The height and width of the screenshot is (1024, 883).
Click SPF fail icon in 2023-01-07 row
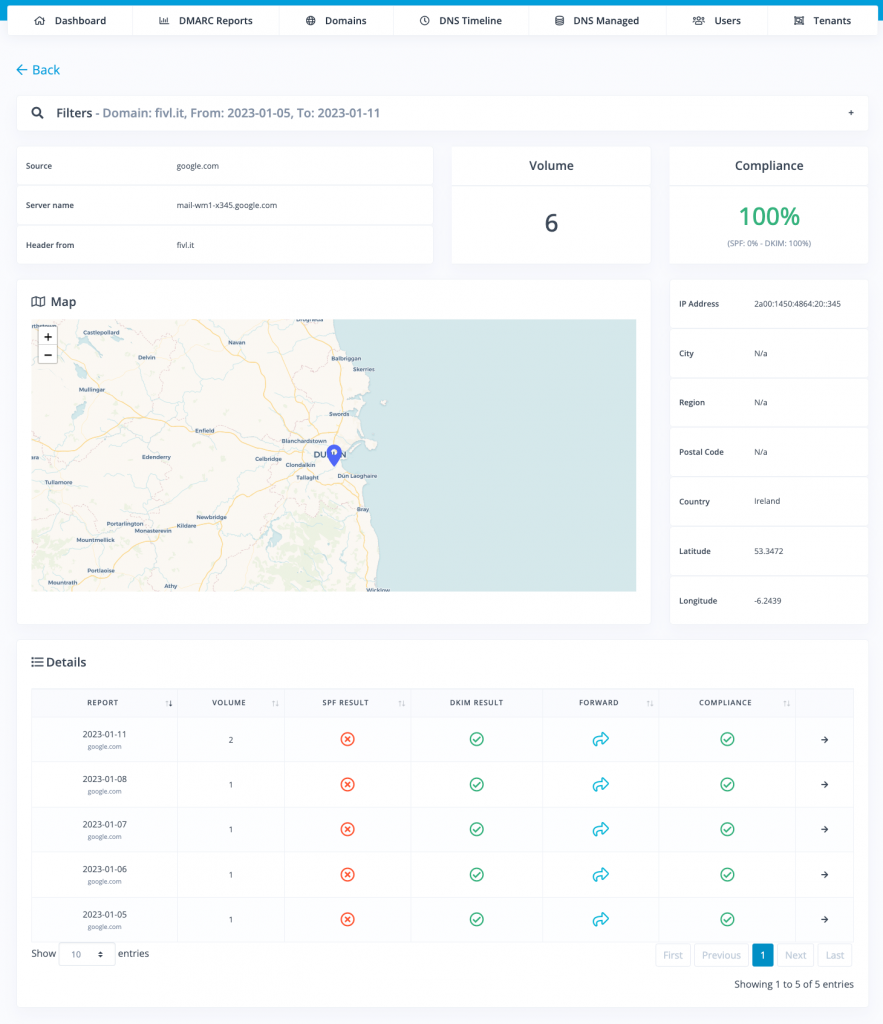(347, 829)
